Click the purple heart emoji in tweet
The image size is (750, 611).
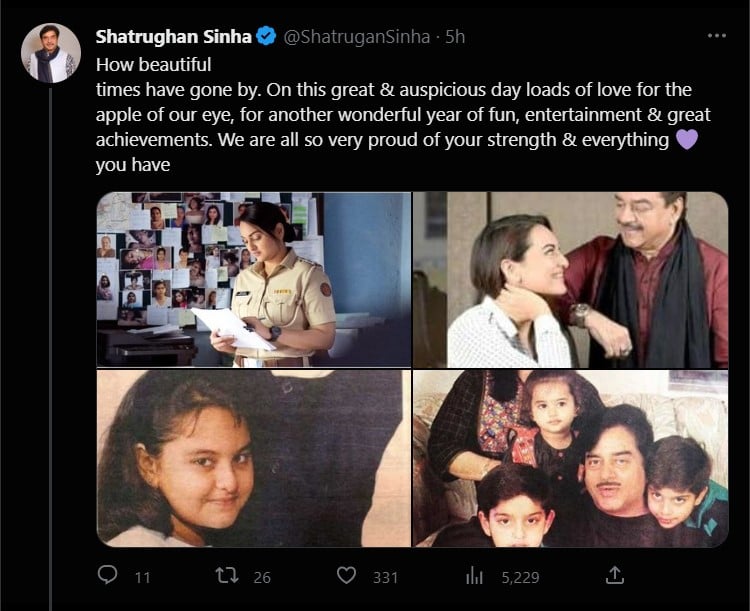point(687,140)
